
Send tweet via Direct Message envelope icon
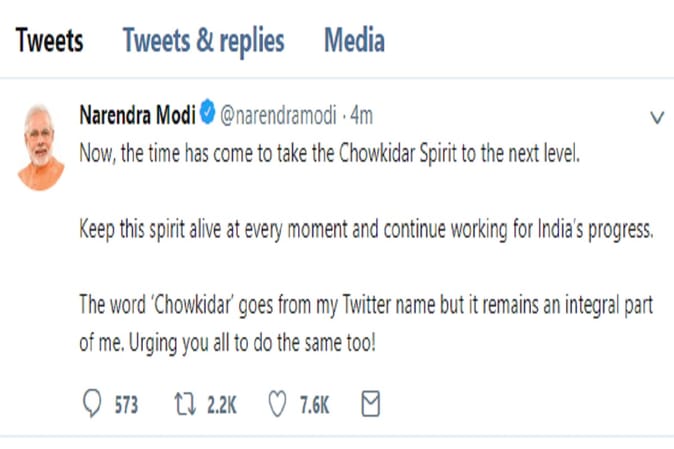370,404
